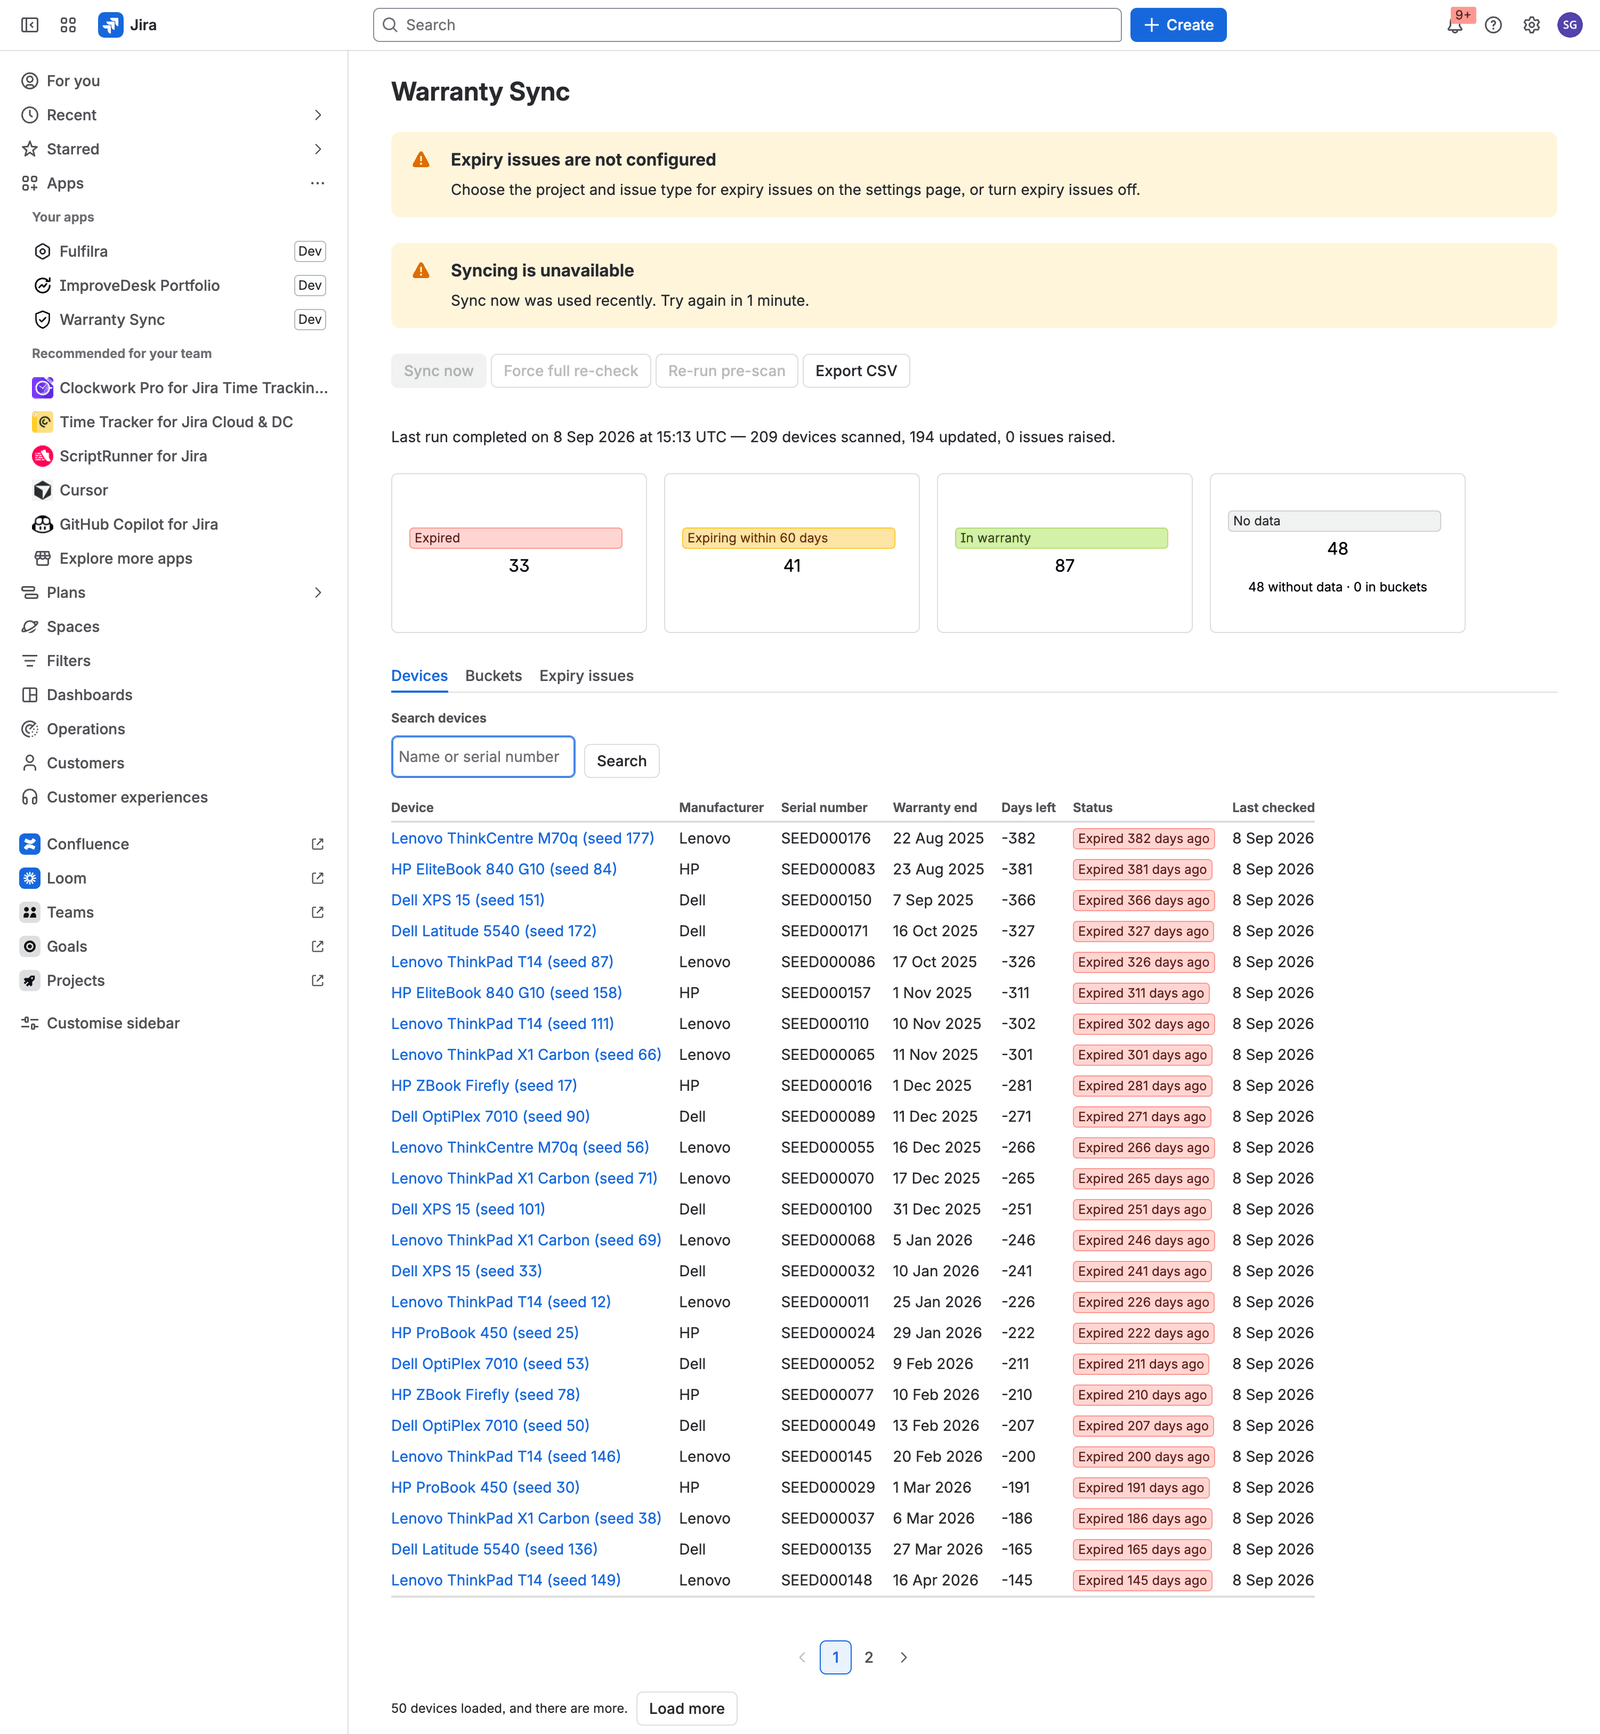Open the settings gear icon
The height and width of the screenshot is (1734, 1600).
tap(1531, 25)
